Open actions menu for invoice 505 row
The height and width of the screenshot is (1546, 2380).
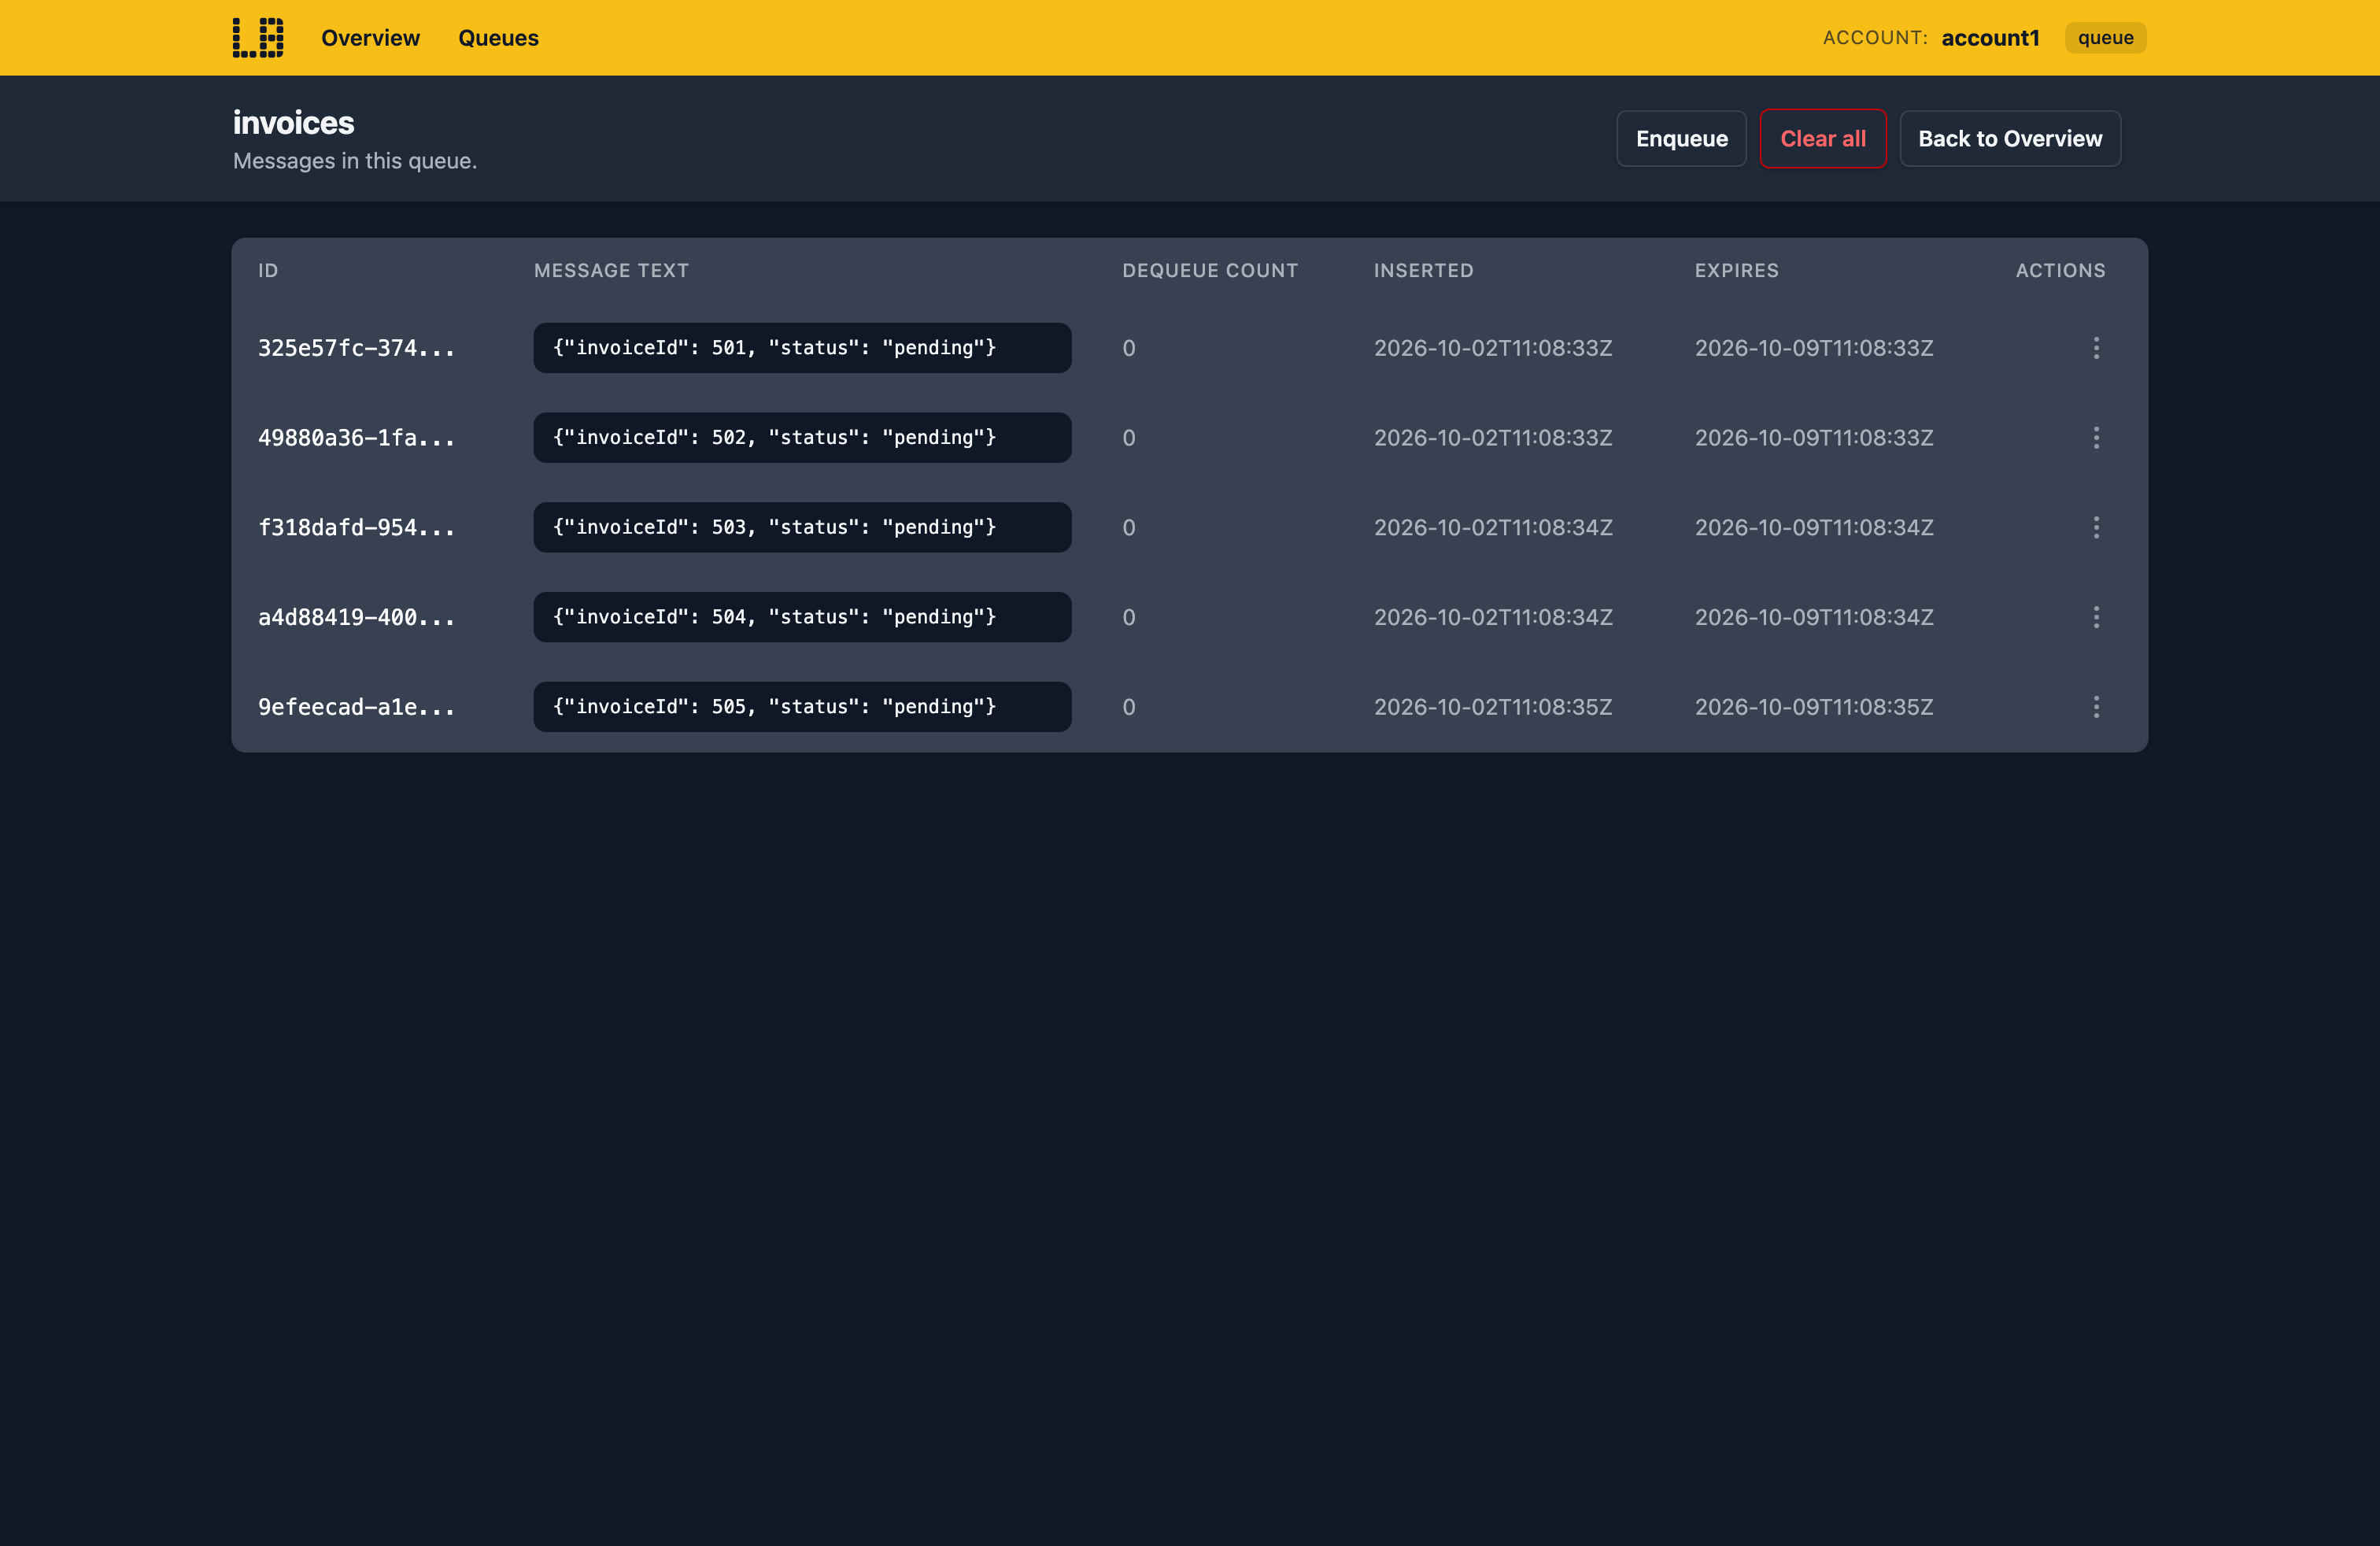pos(2096,707)
